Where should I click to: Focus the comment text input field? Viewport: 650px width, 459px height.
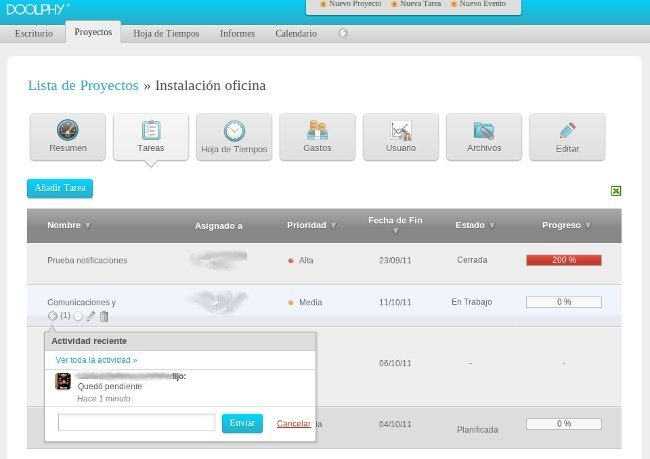[137, 423]
